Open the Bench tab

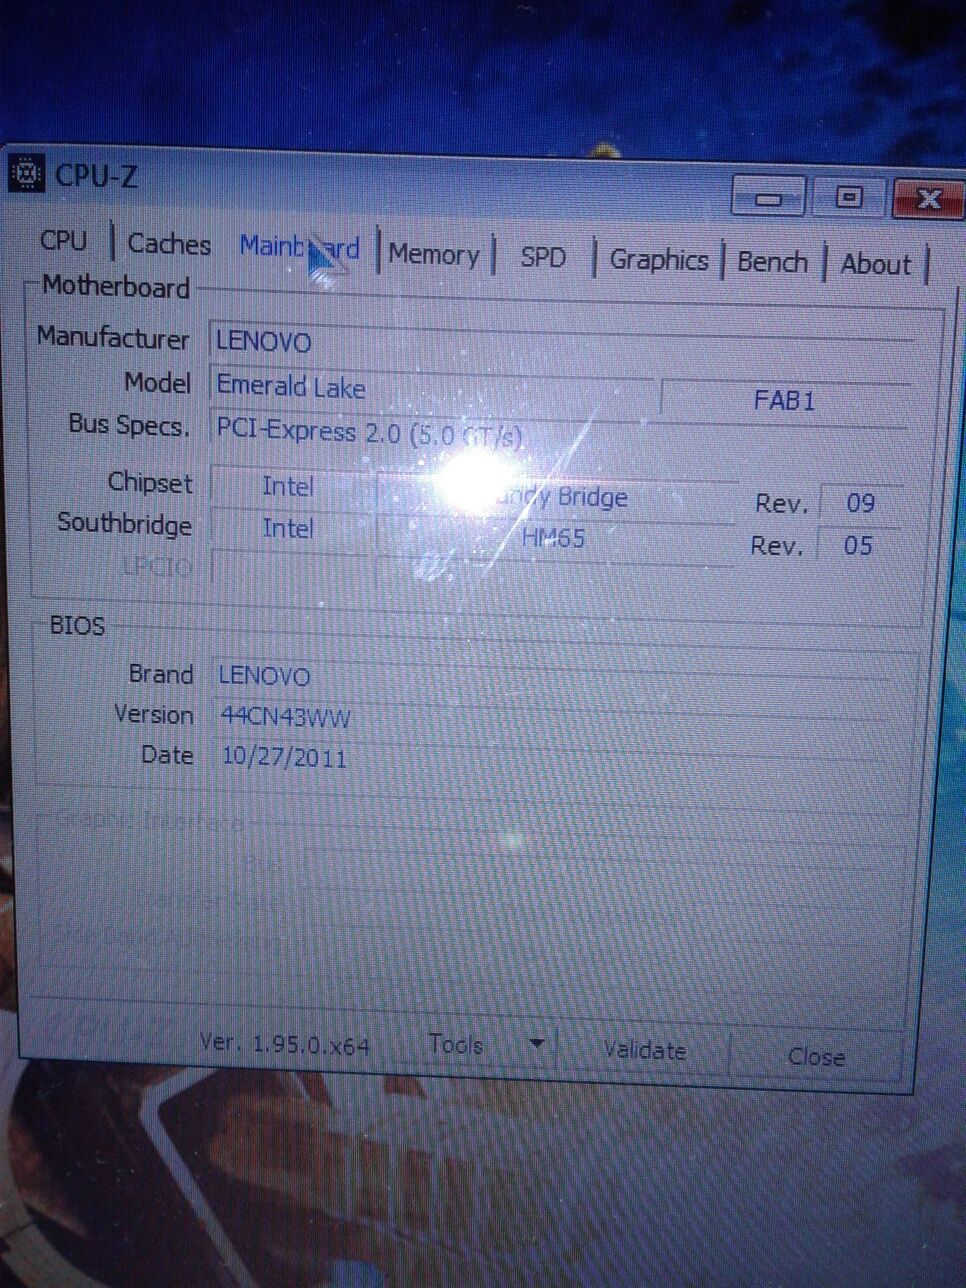[x=772, y=262]
